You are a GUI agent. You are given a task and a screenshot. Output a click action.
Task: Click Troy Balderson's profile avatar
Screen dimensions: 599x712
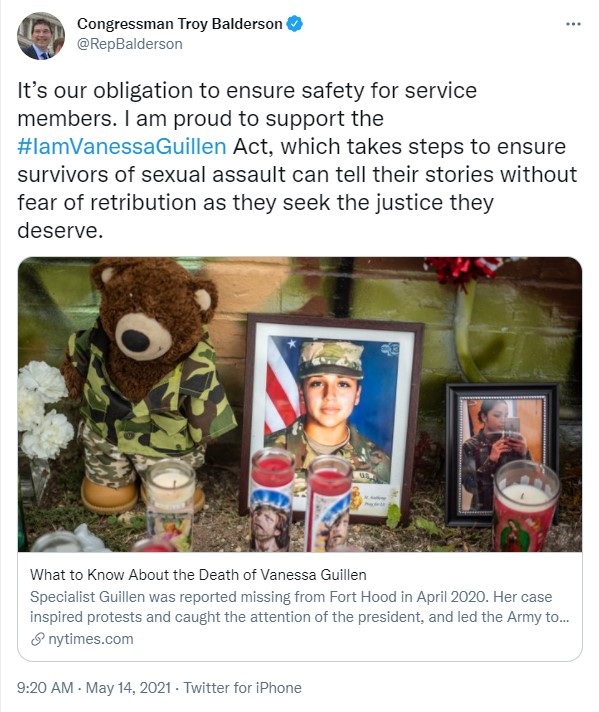point(41,36)
